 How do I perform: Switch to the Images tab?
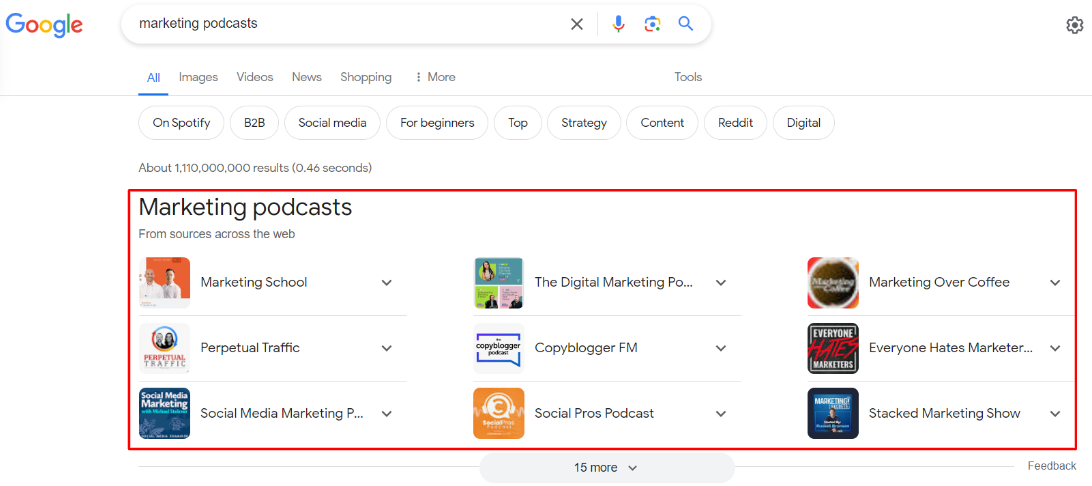pyautogui.click(x=198, y=77)
